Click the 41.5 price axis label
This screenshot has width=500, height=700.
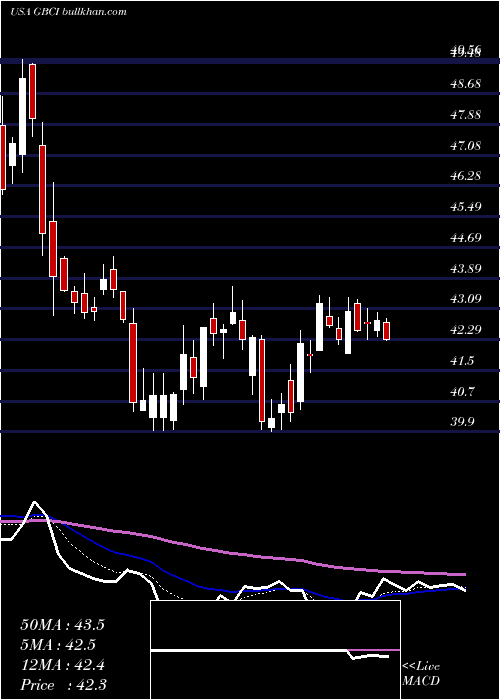[462, 361]
